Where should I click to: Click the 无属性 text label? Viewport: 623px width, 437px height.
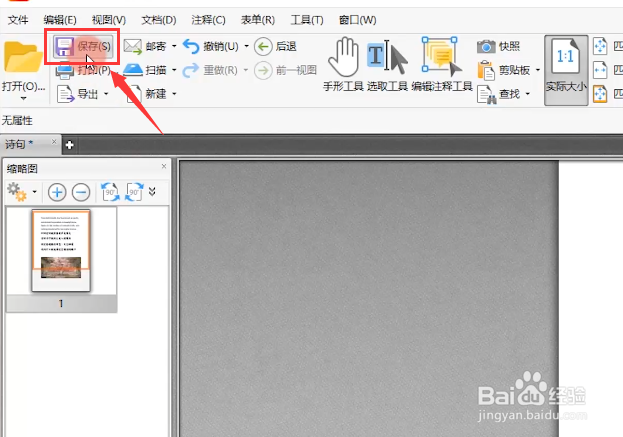(17, 120)
